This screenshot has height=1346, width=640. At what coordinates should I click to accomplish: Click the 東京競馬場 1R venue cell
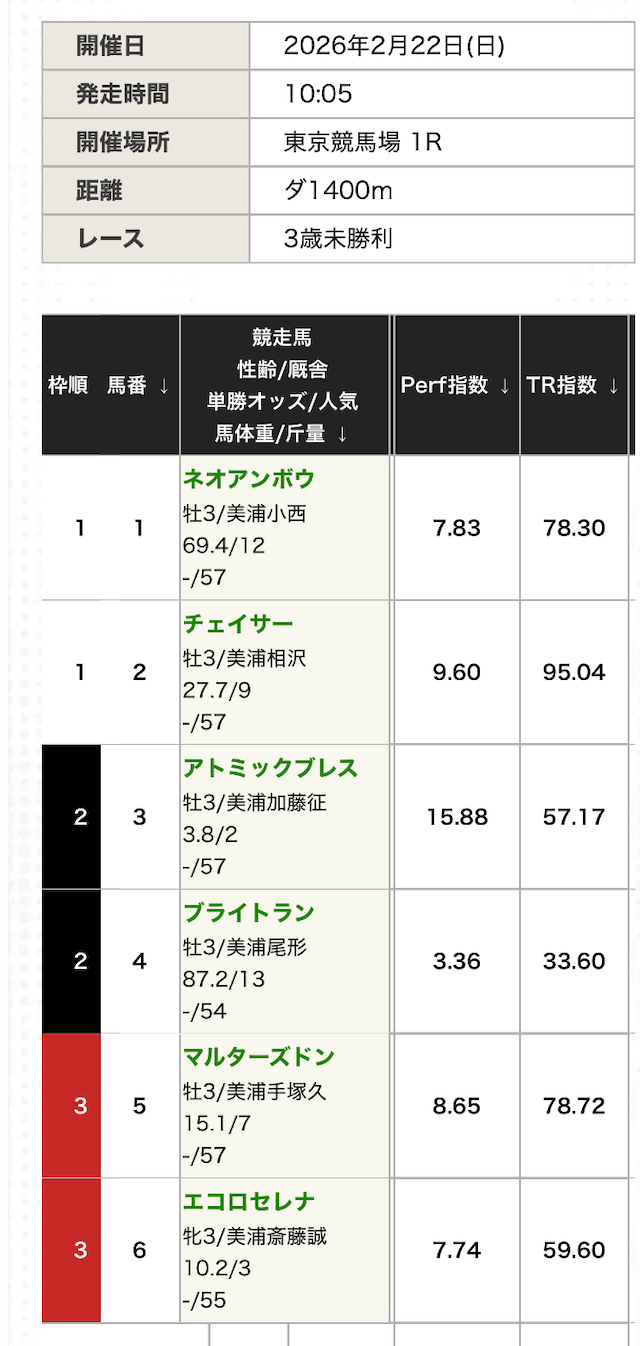coord(362,142)
